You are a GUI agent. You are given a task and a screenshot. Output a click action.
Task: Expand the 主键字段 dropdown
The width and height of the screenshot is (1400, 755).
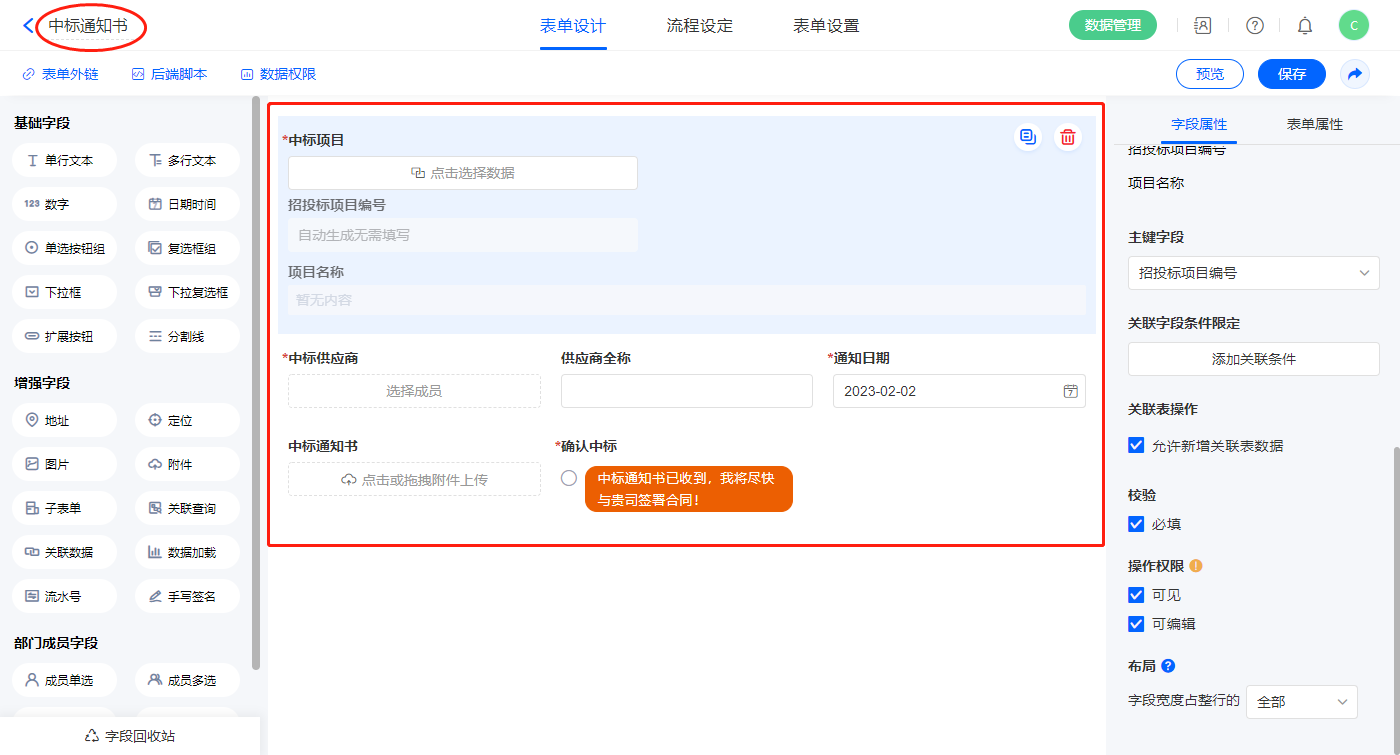[x=1253, y=273]
